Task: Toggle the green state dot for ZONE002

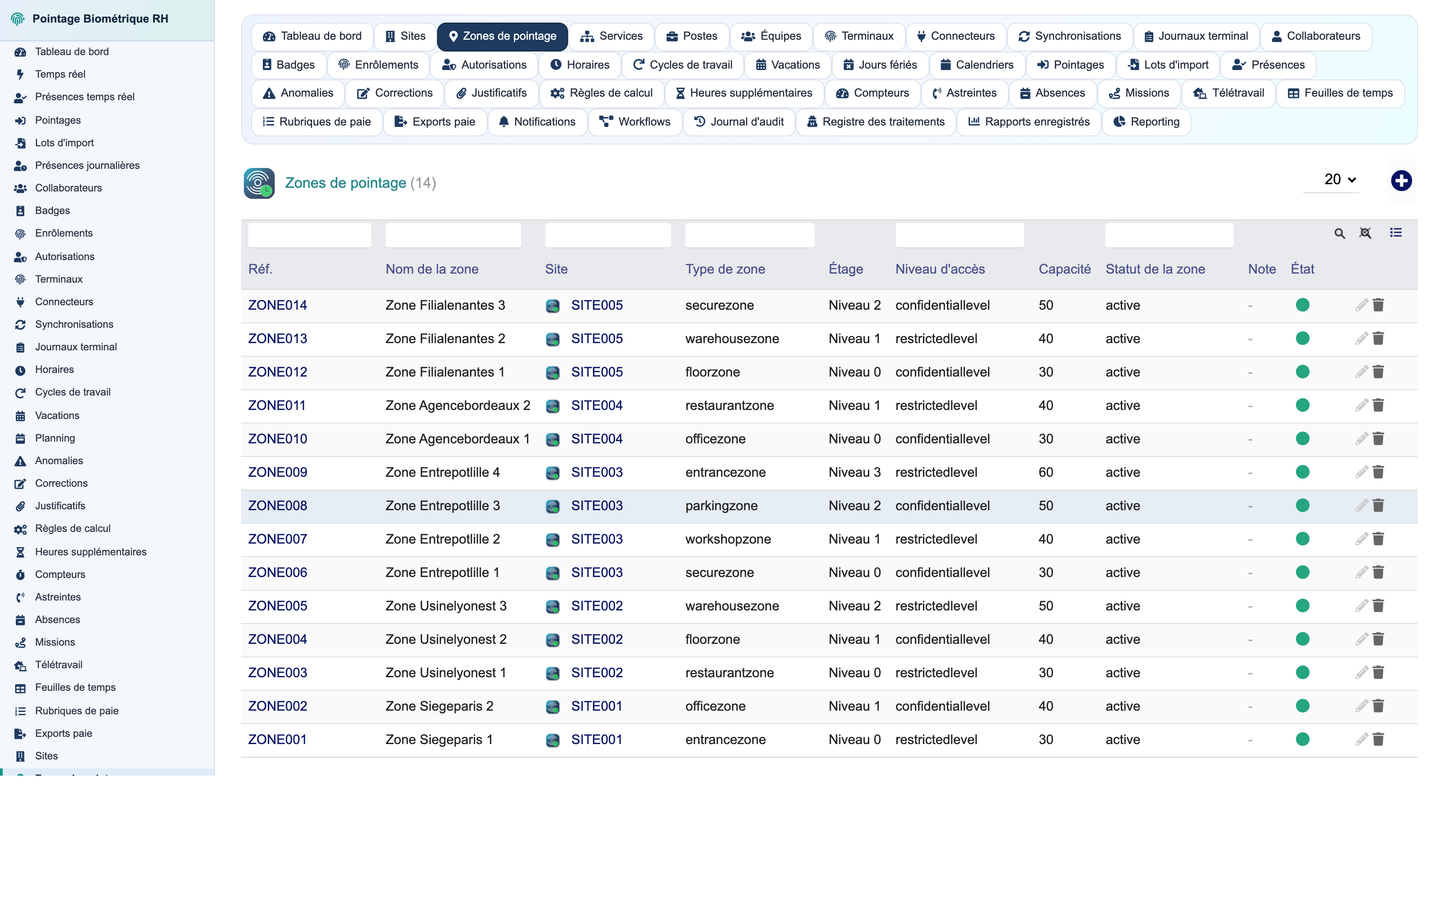Action: coord(1302,706)
